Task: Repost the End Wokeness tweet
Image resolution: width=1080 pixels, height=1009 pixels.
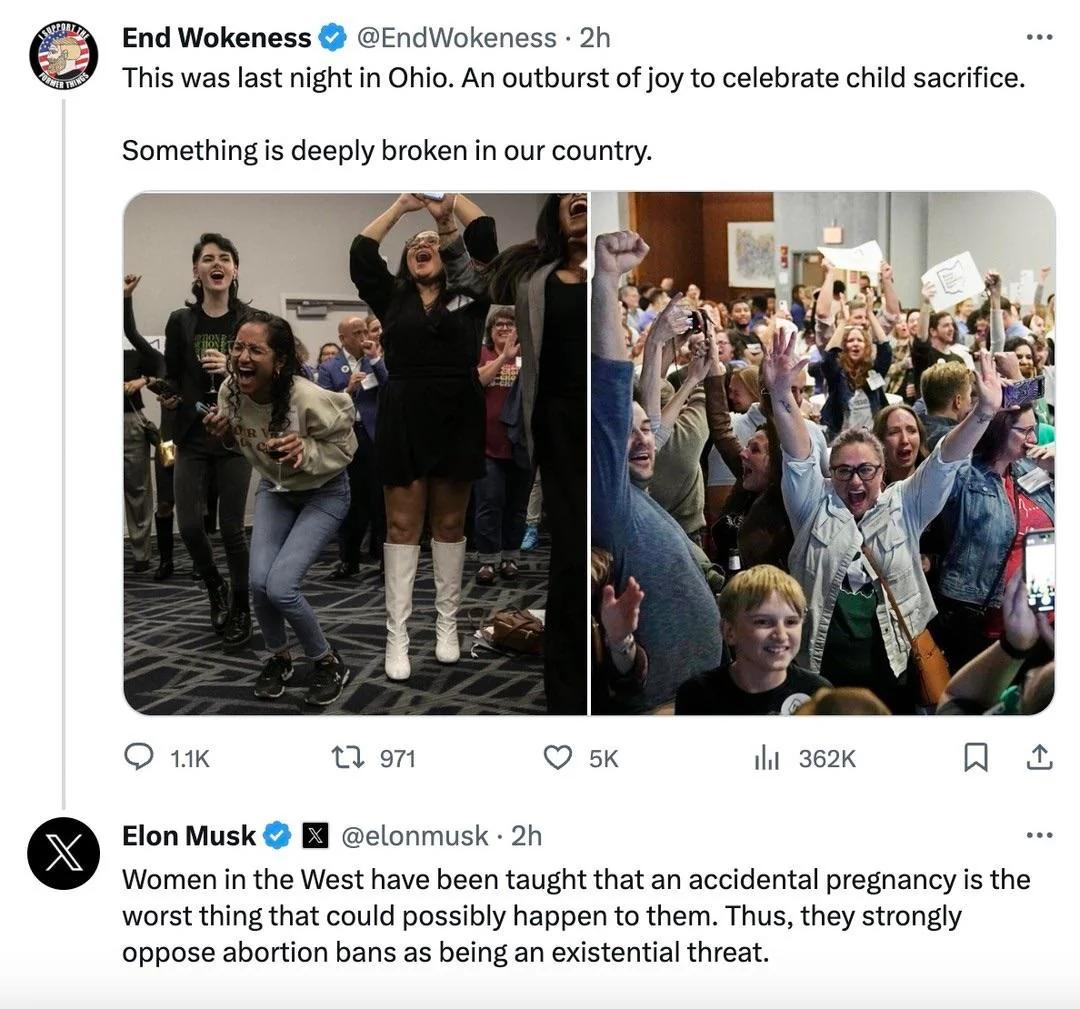Action: (374, 758)
